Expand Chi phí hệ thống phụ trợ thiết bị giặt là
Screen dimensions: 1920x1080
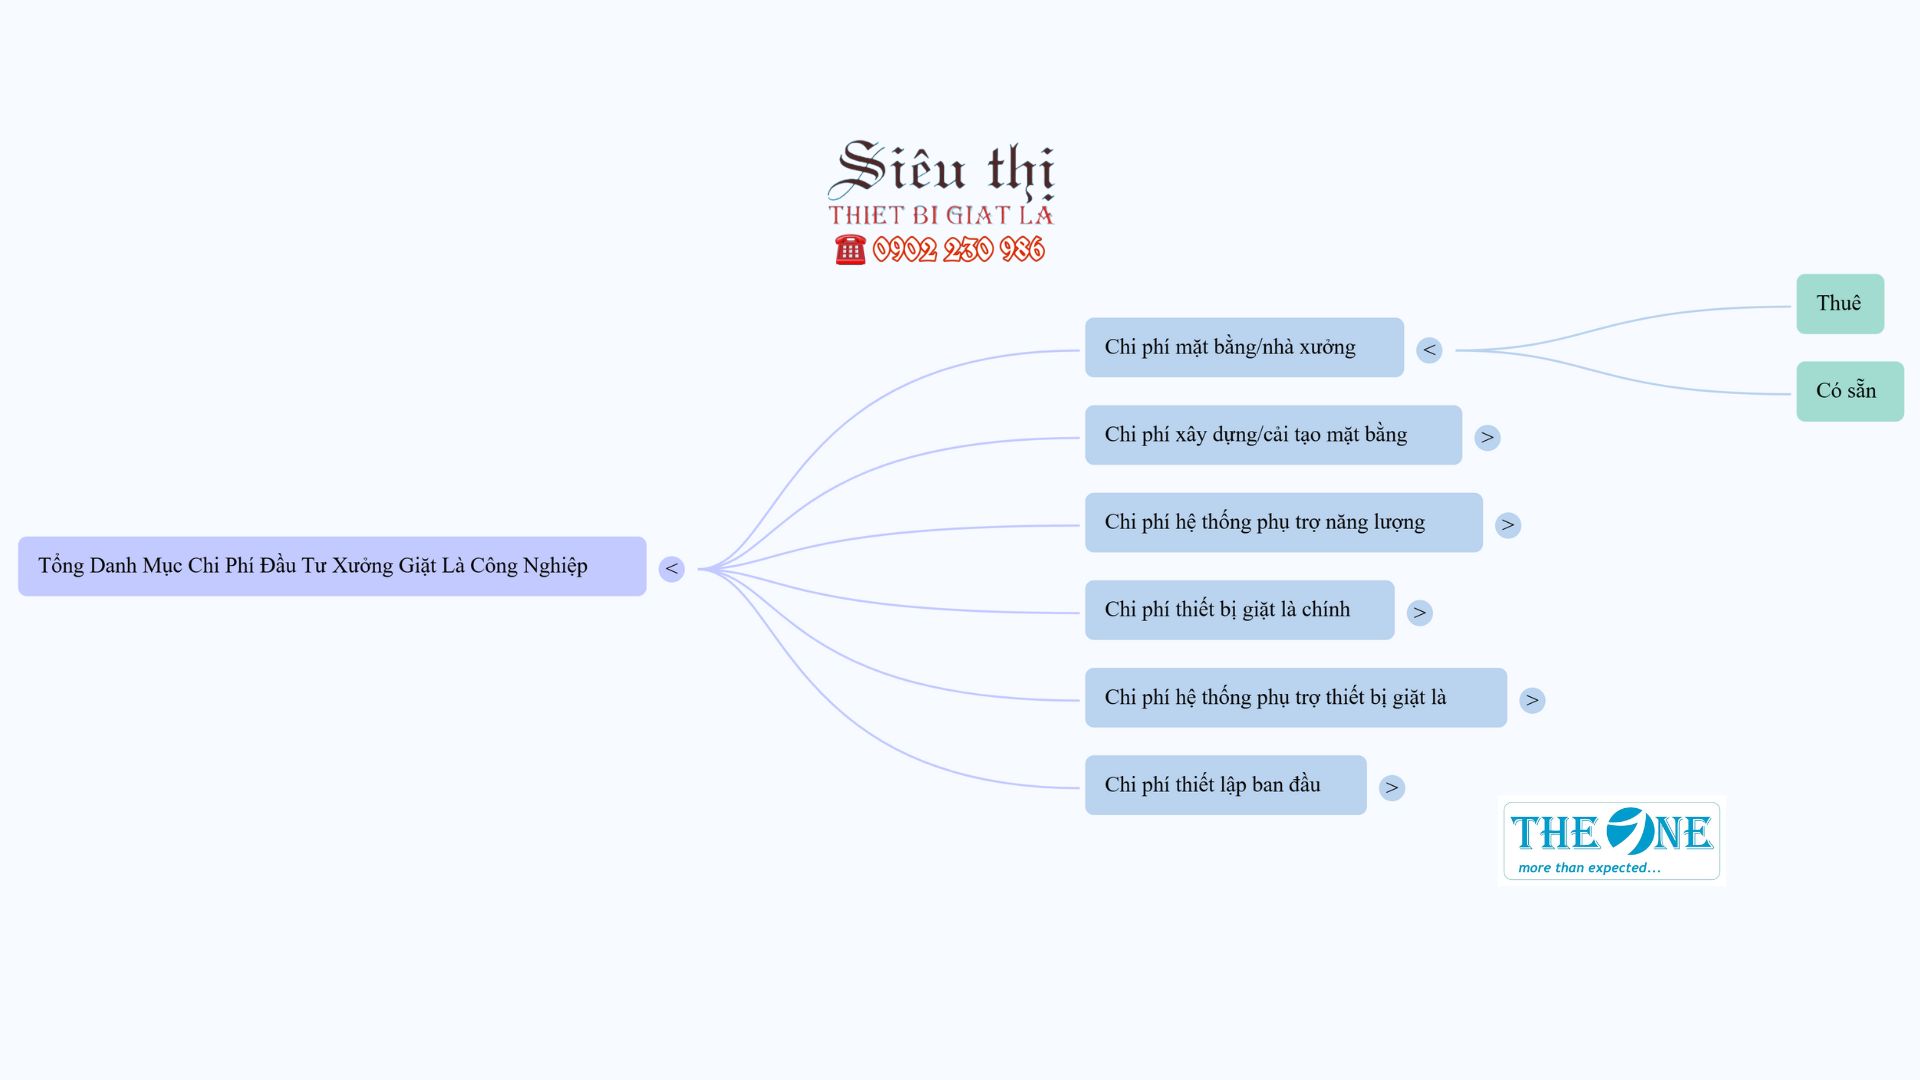[1532, 700]
